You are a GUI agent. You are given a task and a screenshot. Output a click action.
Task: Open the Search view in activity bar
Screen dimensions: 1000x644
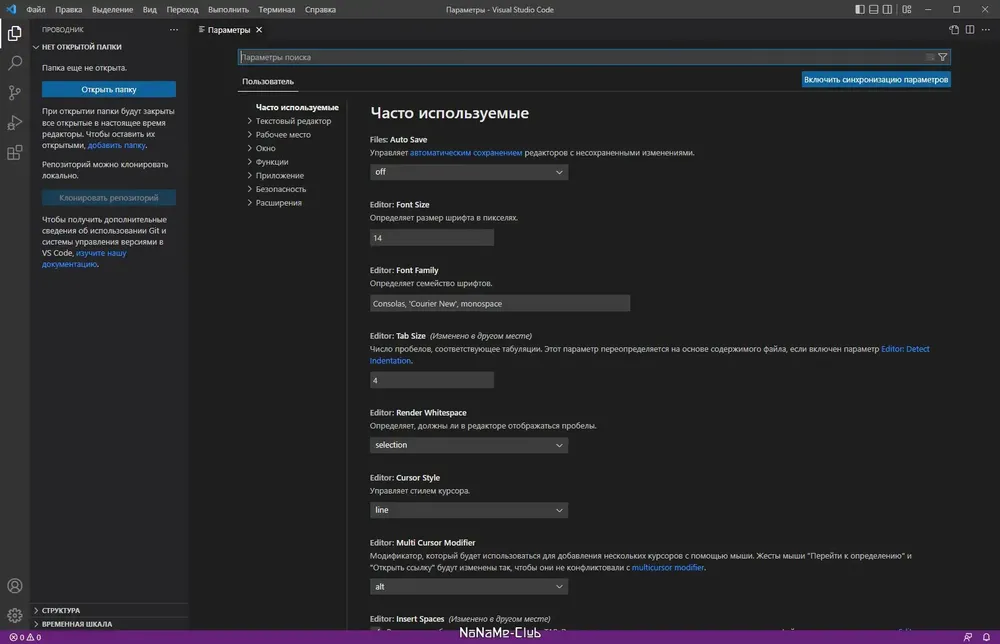[15, 62]
